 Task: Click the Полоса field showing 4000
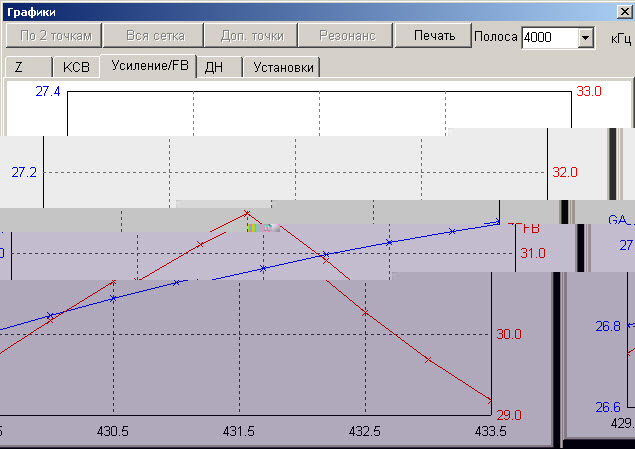pyautogui.click(x=548, y=38)
